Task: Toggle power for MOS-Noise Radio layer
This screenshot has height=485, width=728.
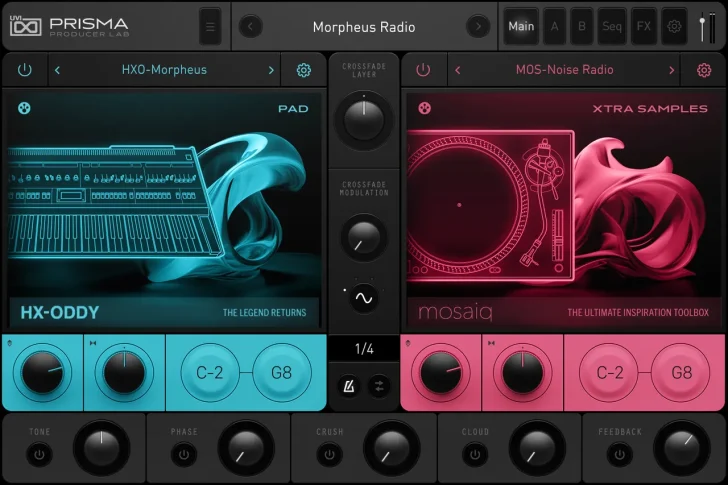Action: 423,70
